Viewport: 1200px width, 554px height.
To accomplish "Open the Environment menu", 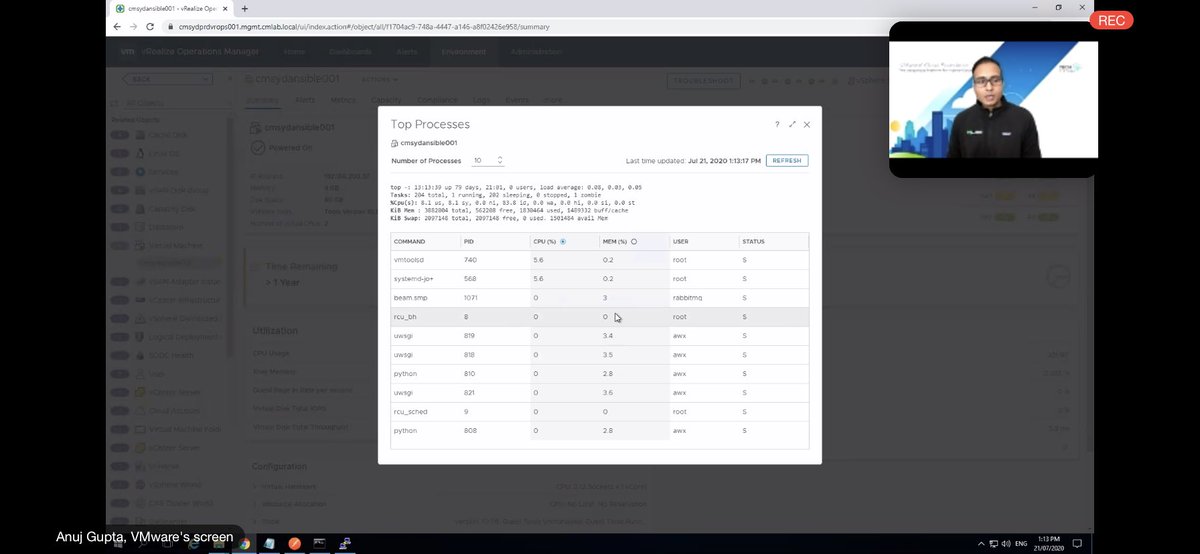I will [464, 51].
